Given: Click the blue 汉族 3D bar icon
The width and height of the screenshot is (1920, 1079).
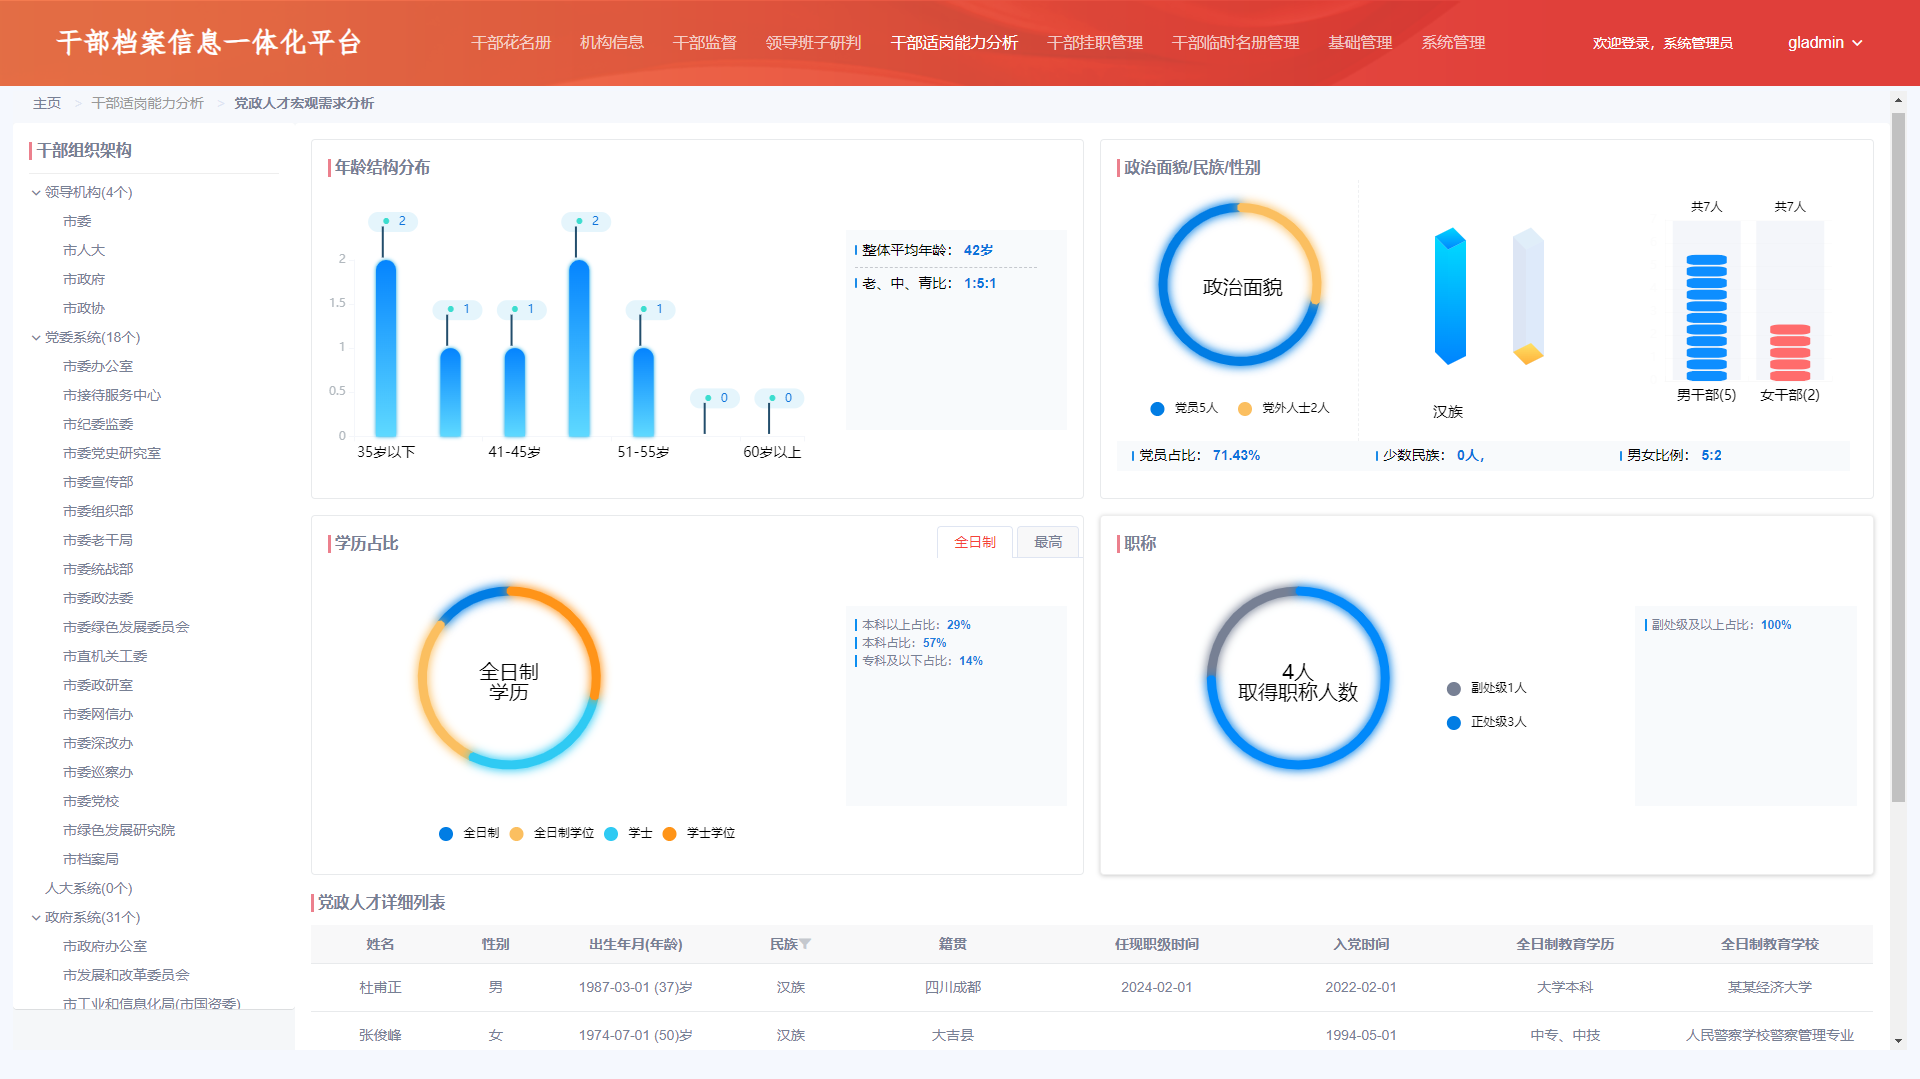Looking at the screenshot, I should point(1450,296).
